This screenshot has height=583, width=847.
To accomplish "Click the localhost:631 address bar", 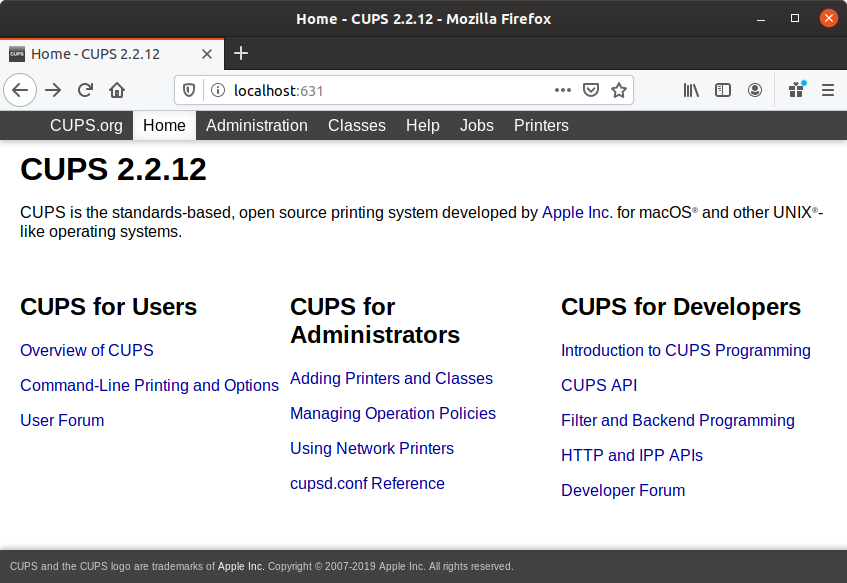I will [x=380, y=90].
